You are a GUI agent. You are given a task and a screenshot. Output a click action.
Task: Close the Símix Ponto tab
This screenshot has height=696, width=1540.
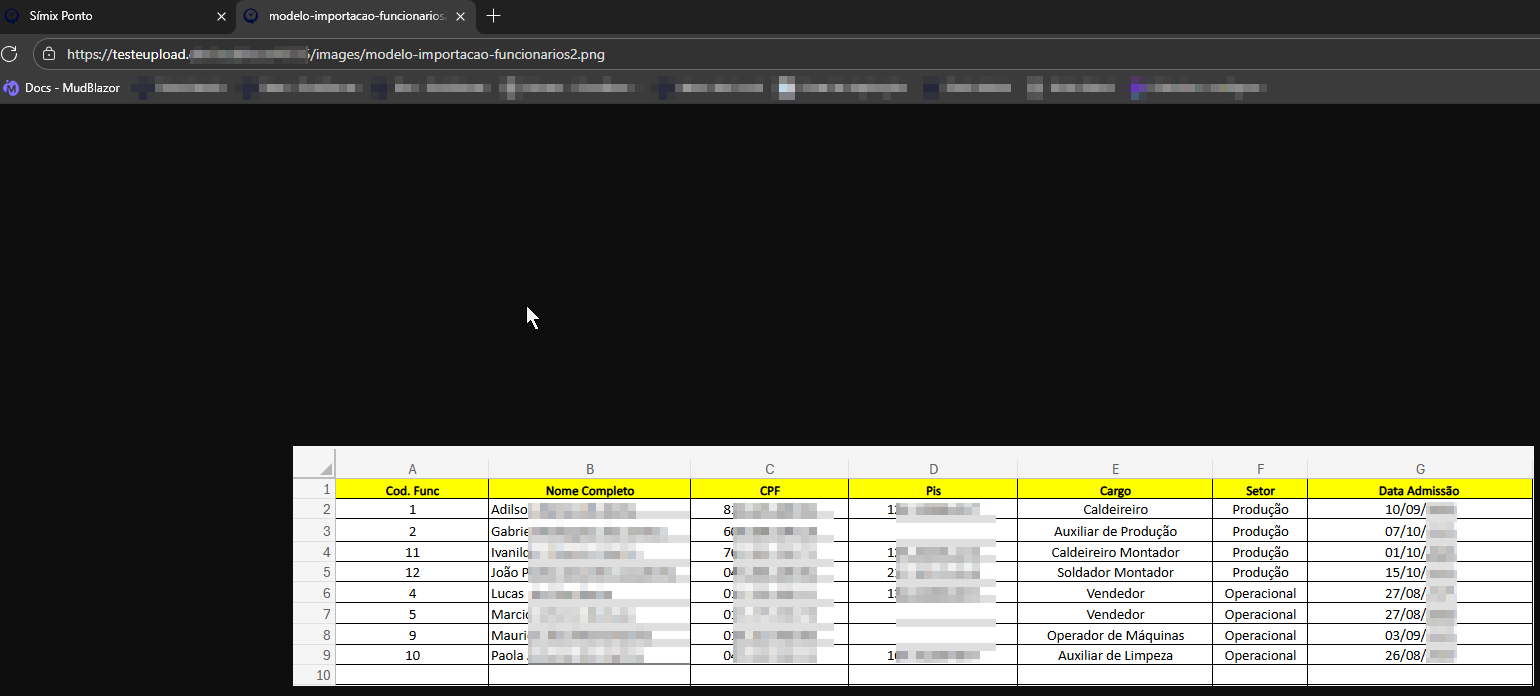pyautogui.click(x=221, y=16)
